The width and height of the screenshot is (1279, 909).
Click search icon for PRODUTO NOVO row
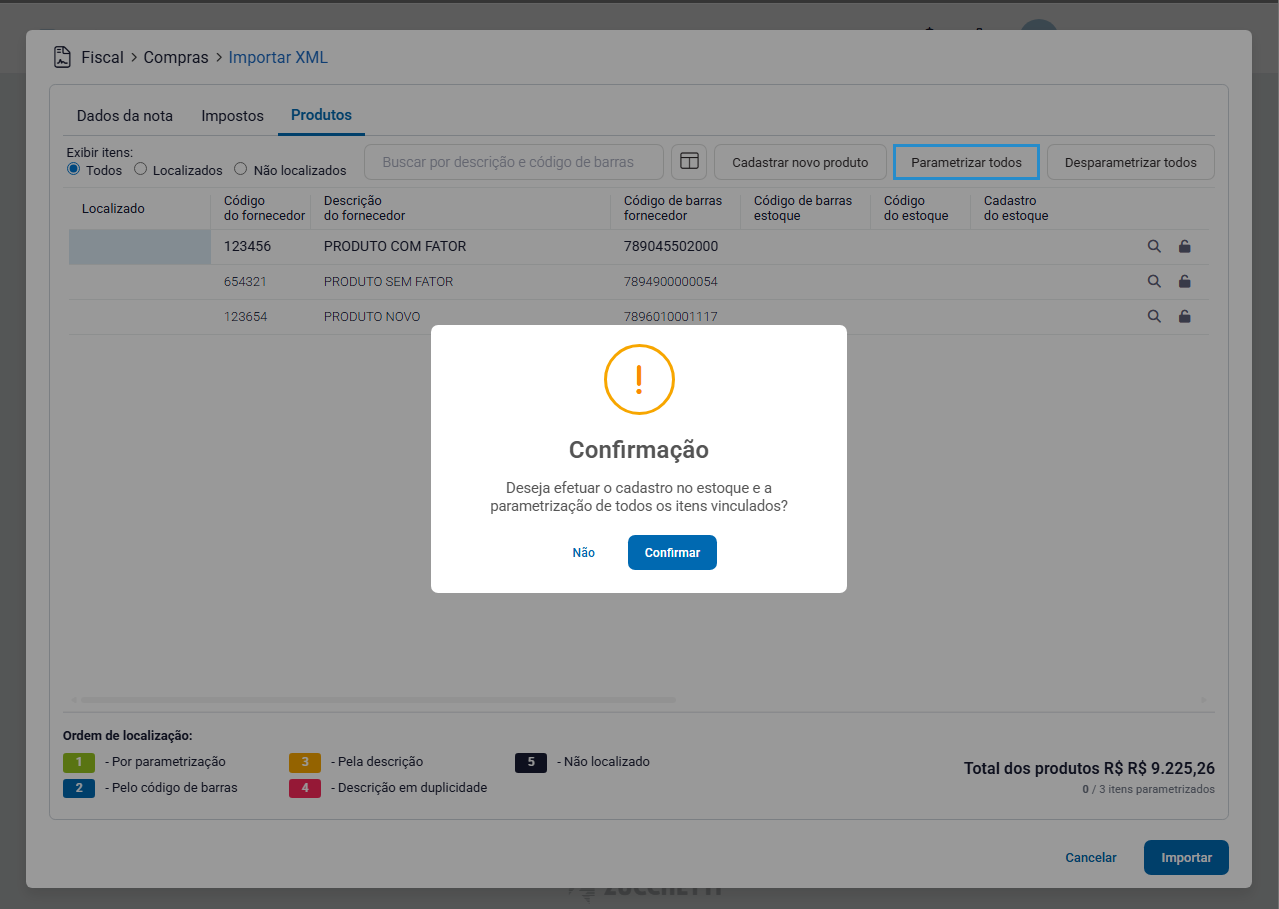pos(1154,317)
